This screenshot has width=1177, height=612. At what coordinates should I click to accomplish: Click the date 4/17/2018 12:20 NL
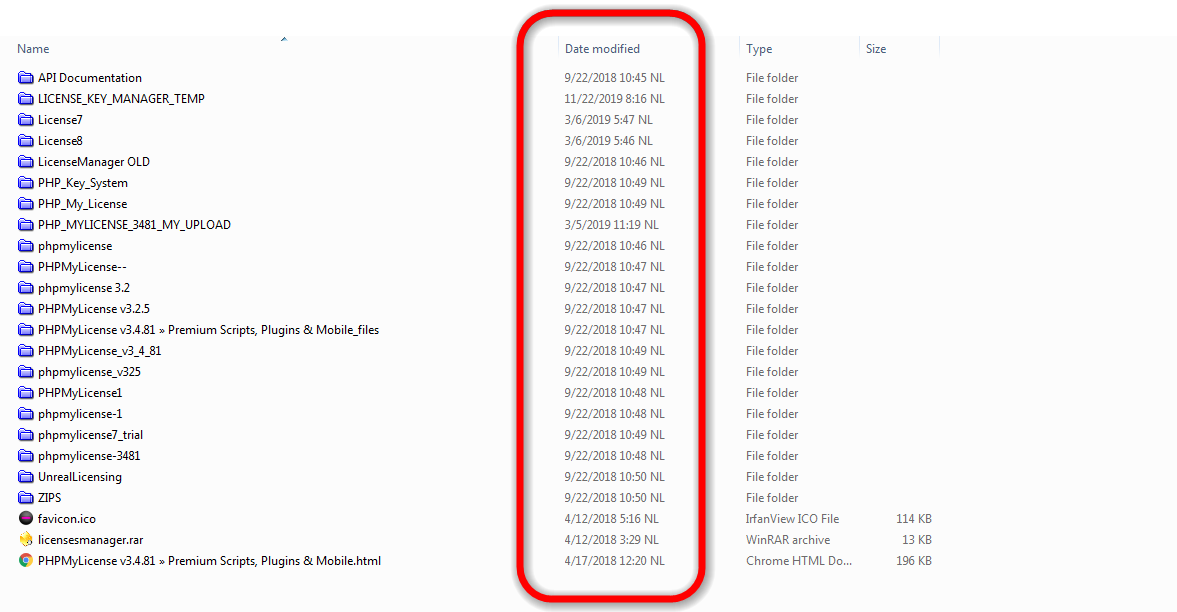(x=614, y=561)
